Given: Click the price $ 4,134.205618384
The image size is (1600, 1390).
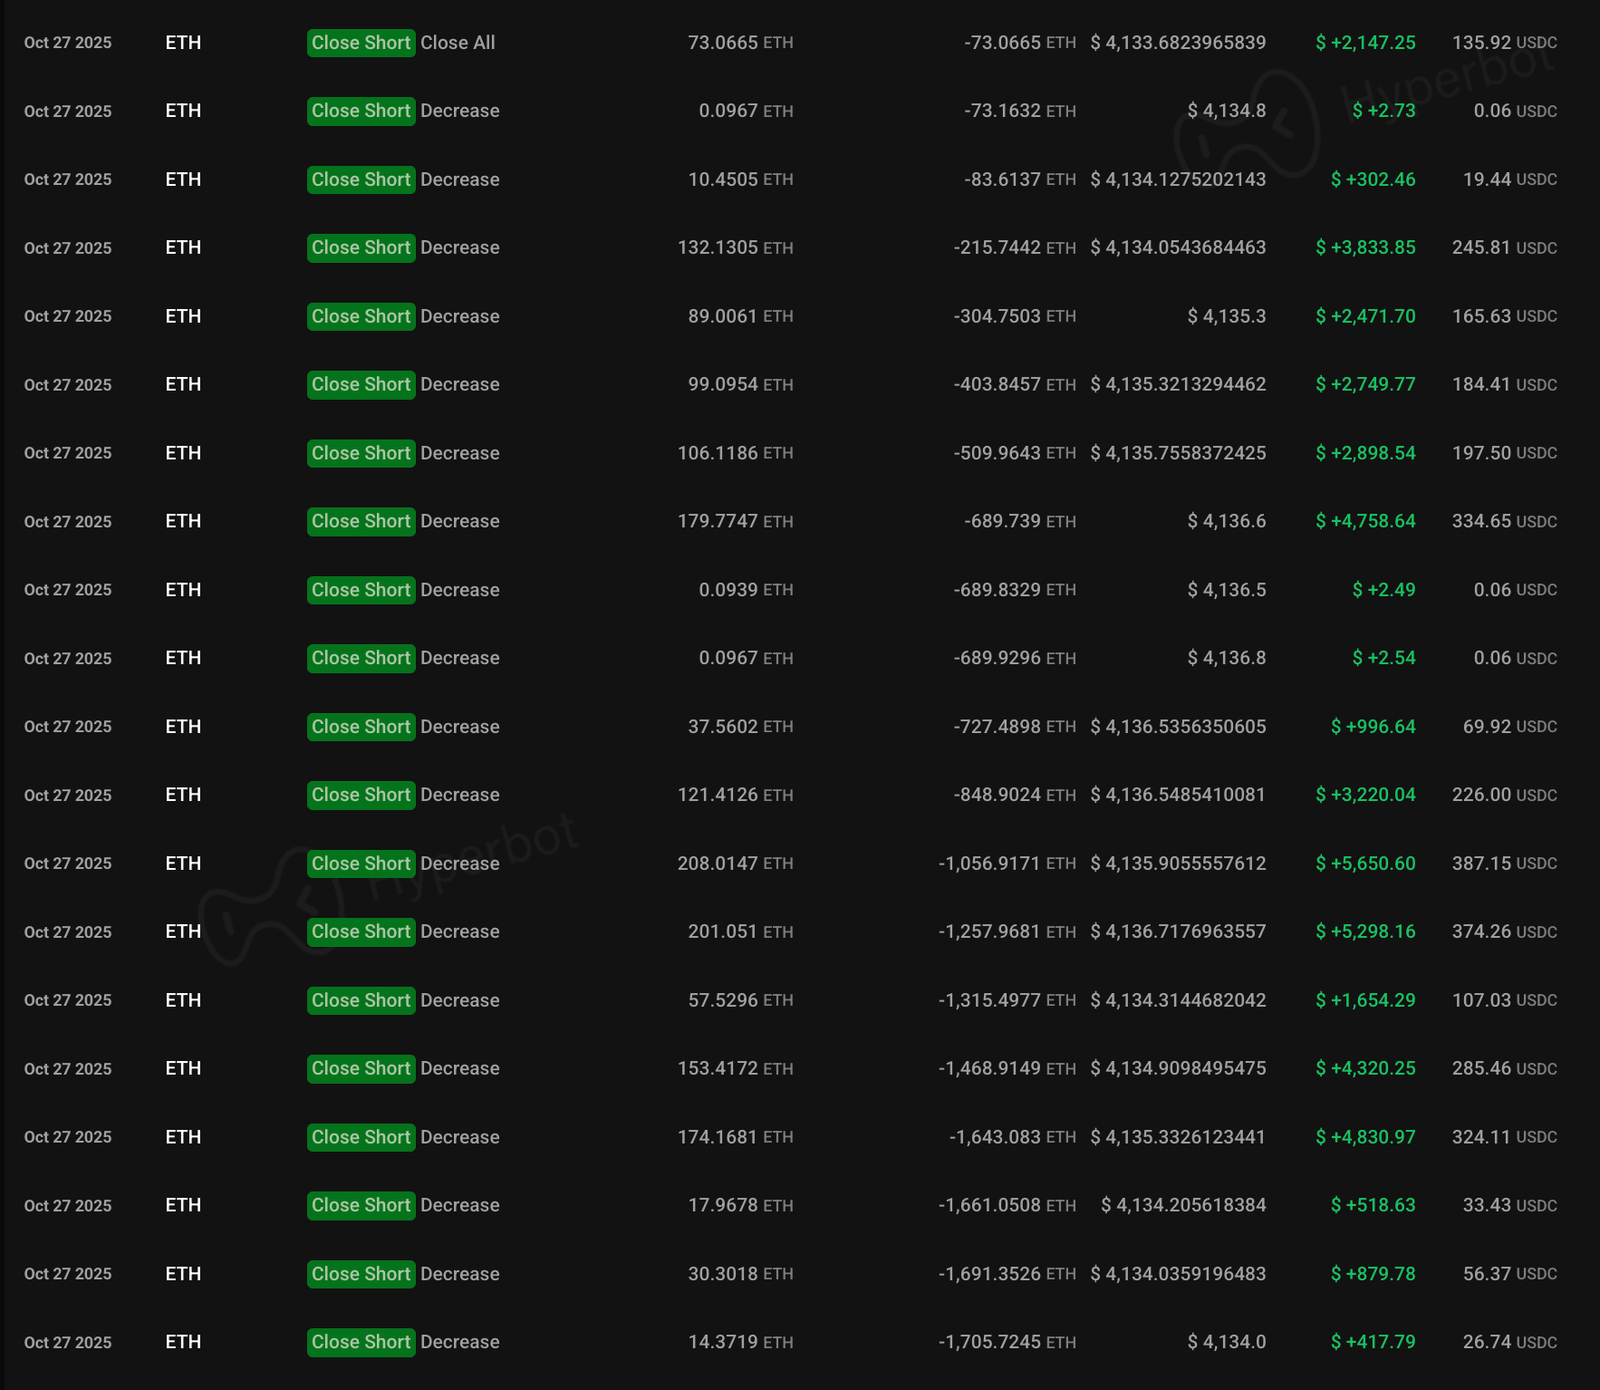Looking at the screenshot, I should tap(1184, 1207).
